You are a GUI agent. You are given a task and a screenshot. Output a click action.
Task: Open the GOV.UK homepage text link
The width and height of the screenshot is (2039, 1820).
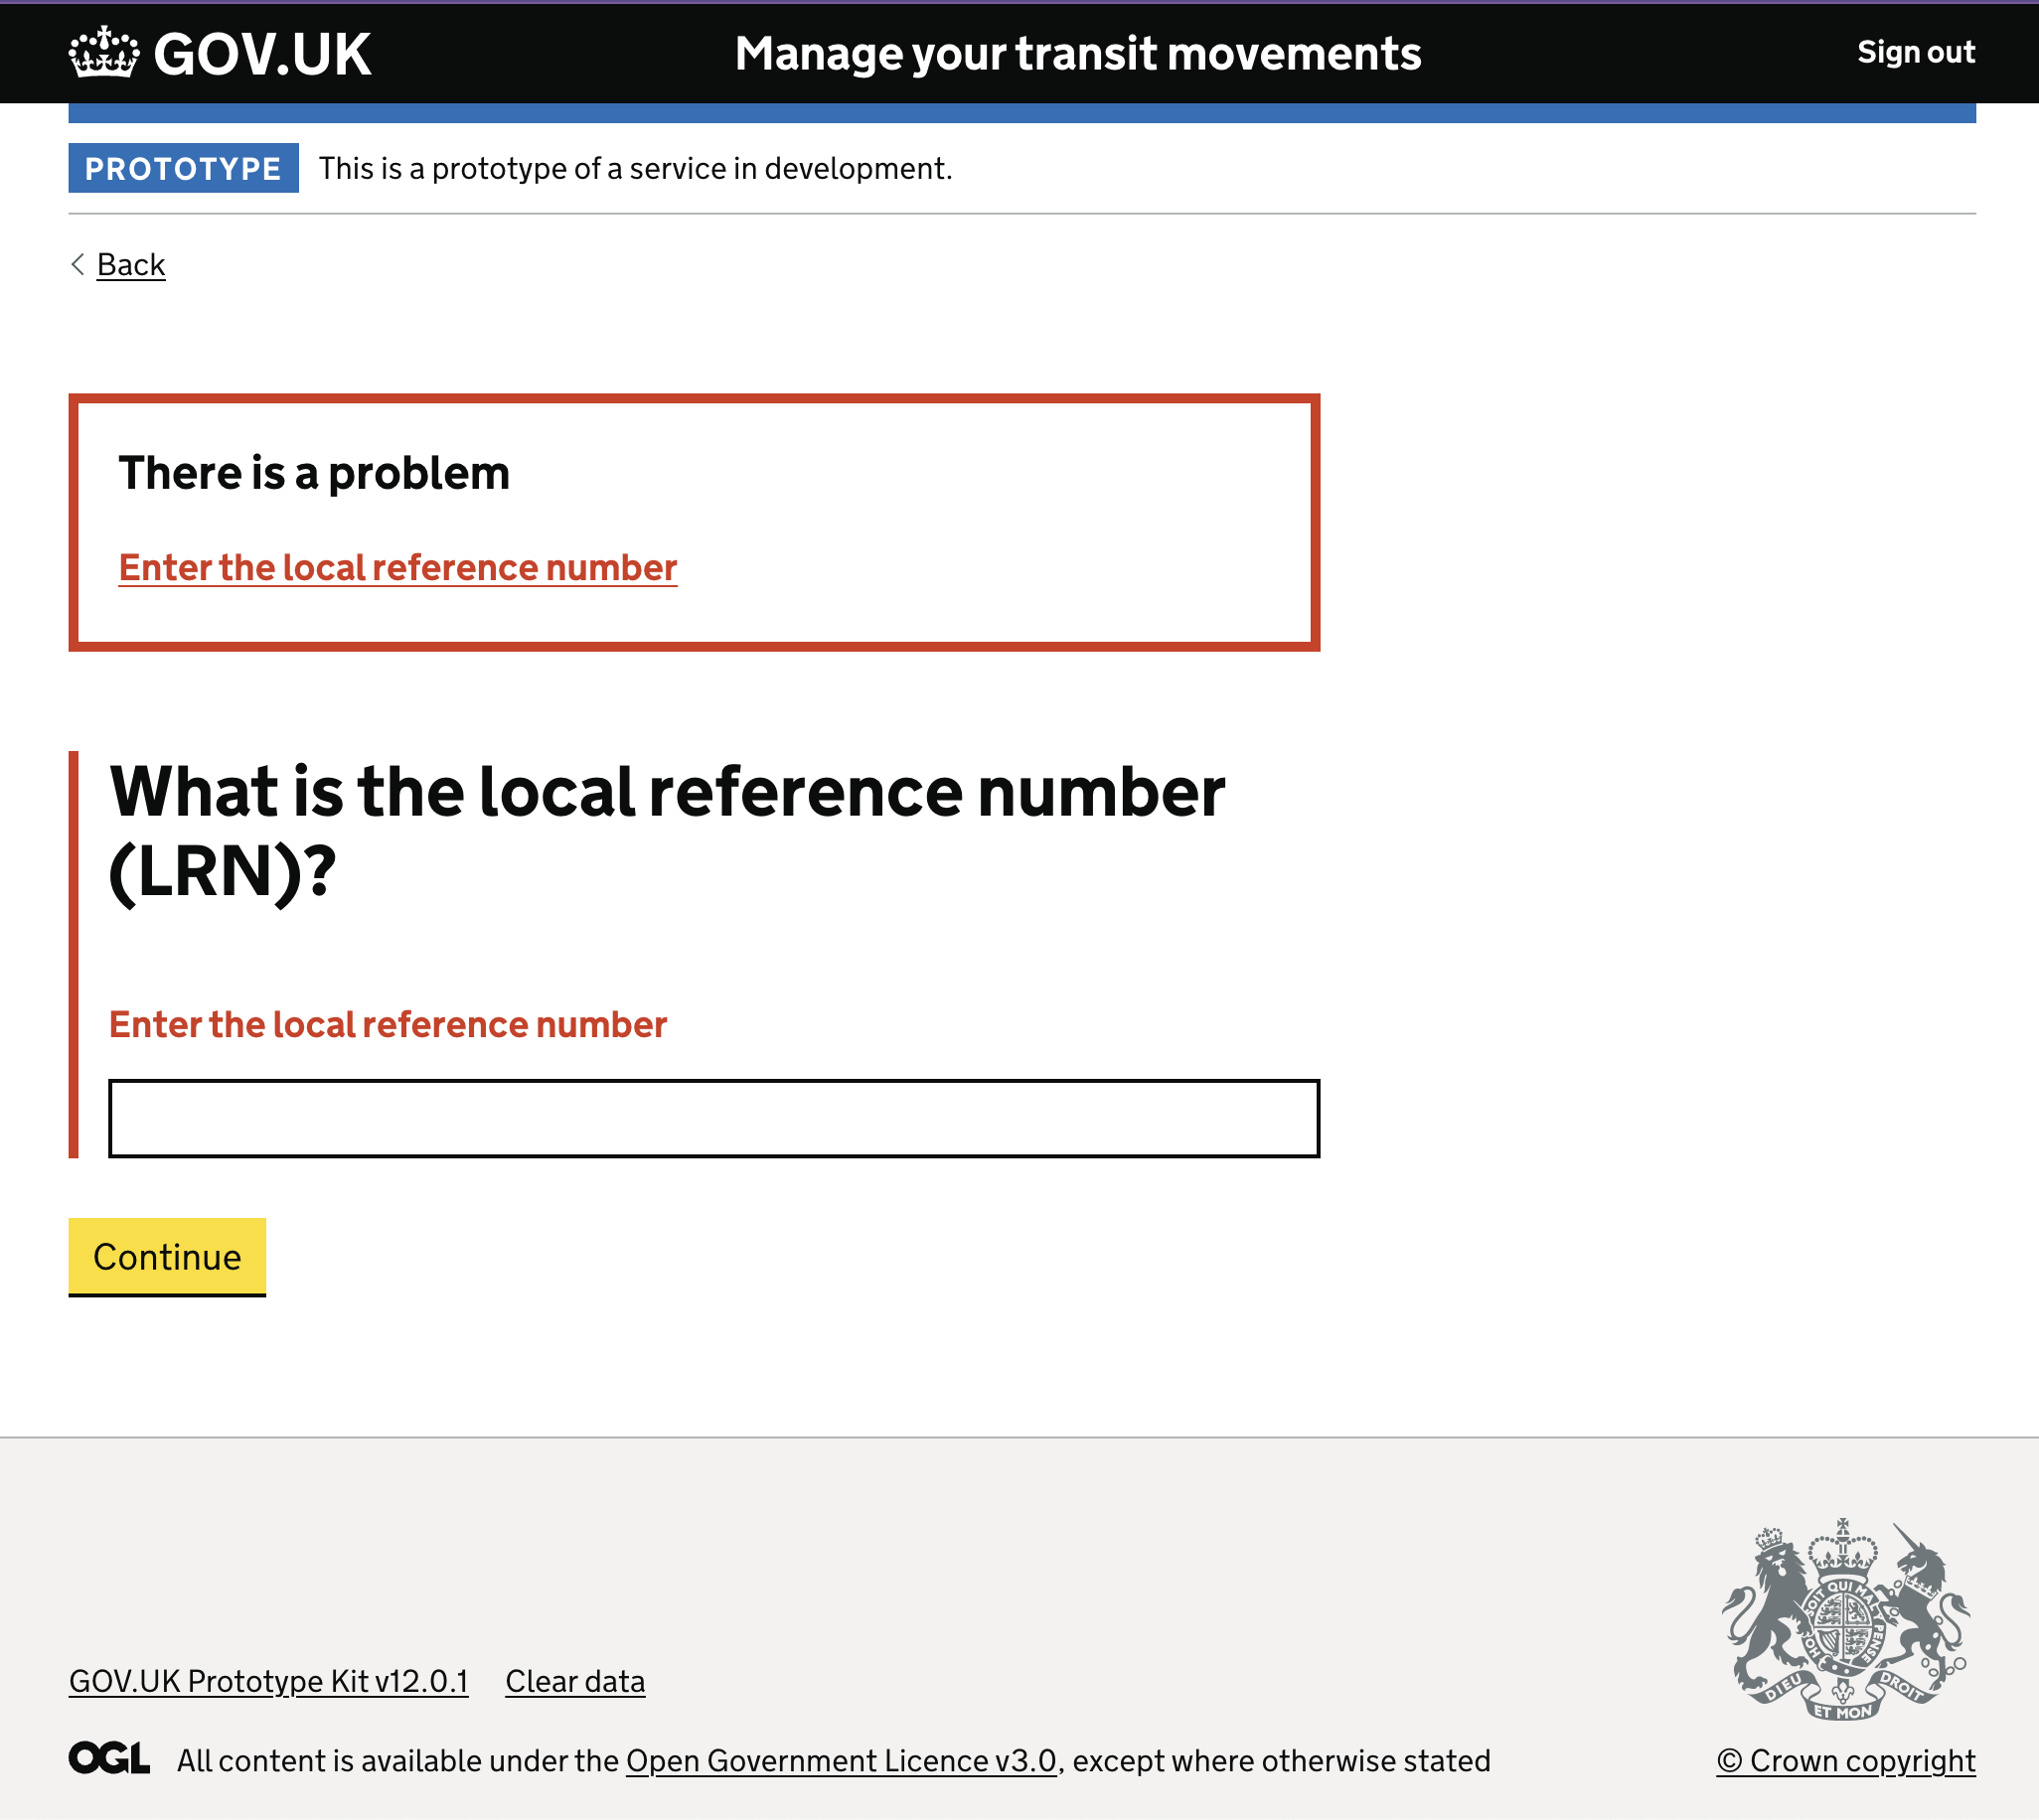point(262,54)
